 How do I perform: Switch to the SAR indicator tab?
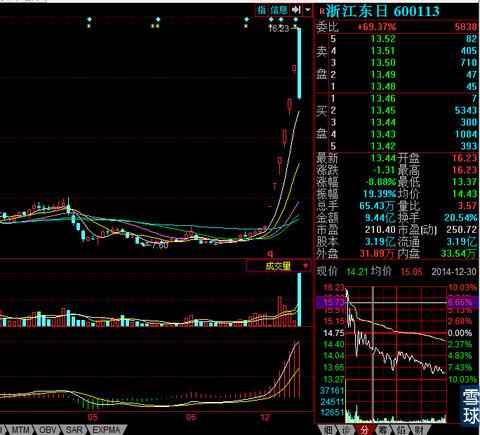point(74,430)
